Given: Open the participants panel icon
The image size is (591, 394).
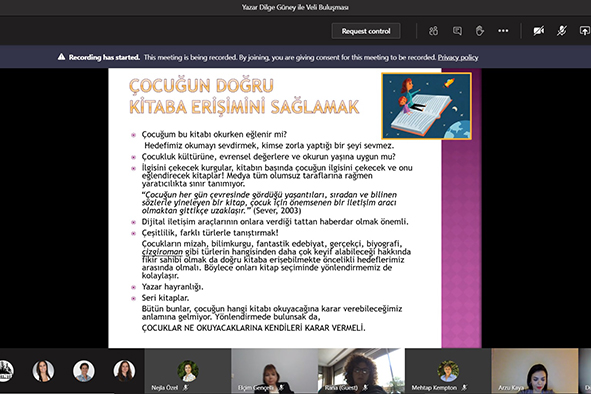Looking at the screenshot, I should click(x=433, y=31).
